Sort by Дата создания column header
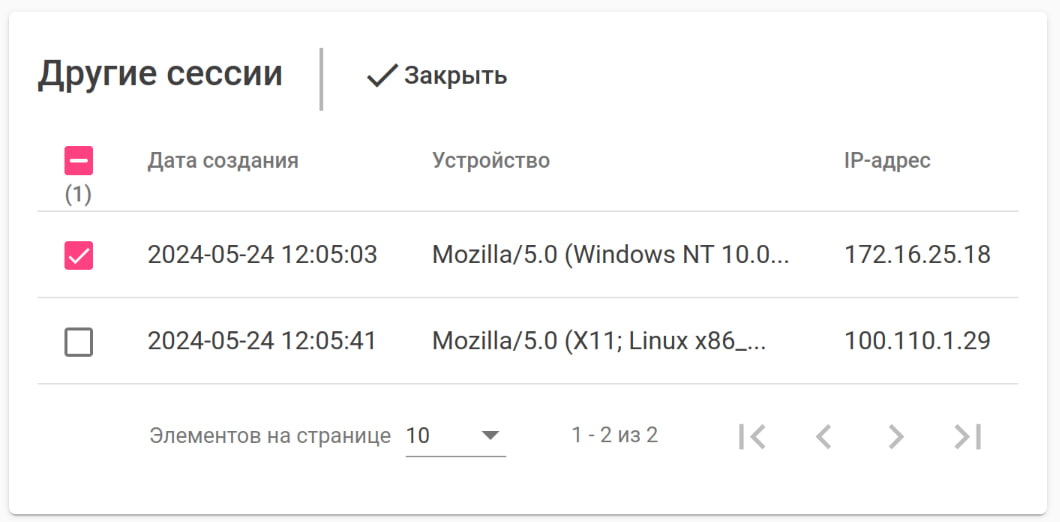 (223, 161)
